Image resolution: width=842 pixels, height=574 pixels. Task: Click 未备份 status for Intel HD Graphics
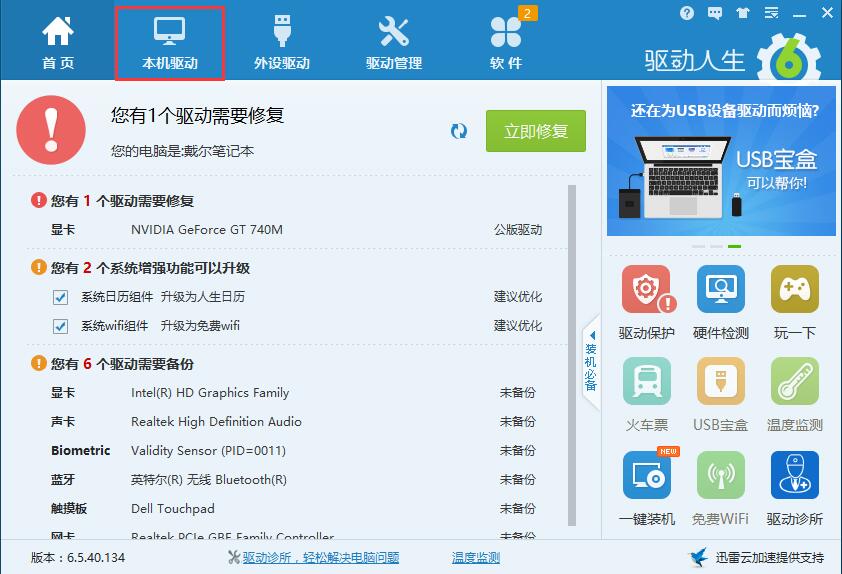coord(518,393)
